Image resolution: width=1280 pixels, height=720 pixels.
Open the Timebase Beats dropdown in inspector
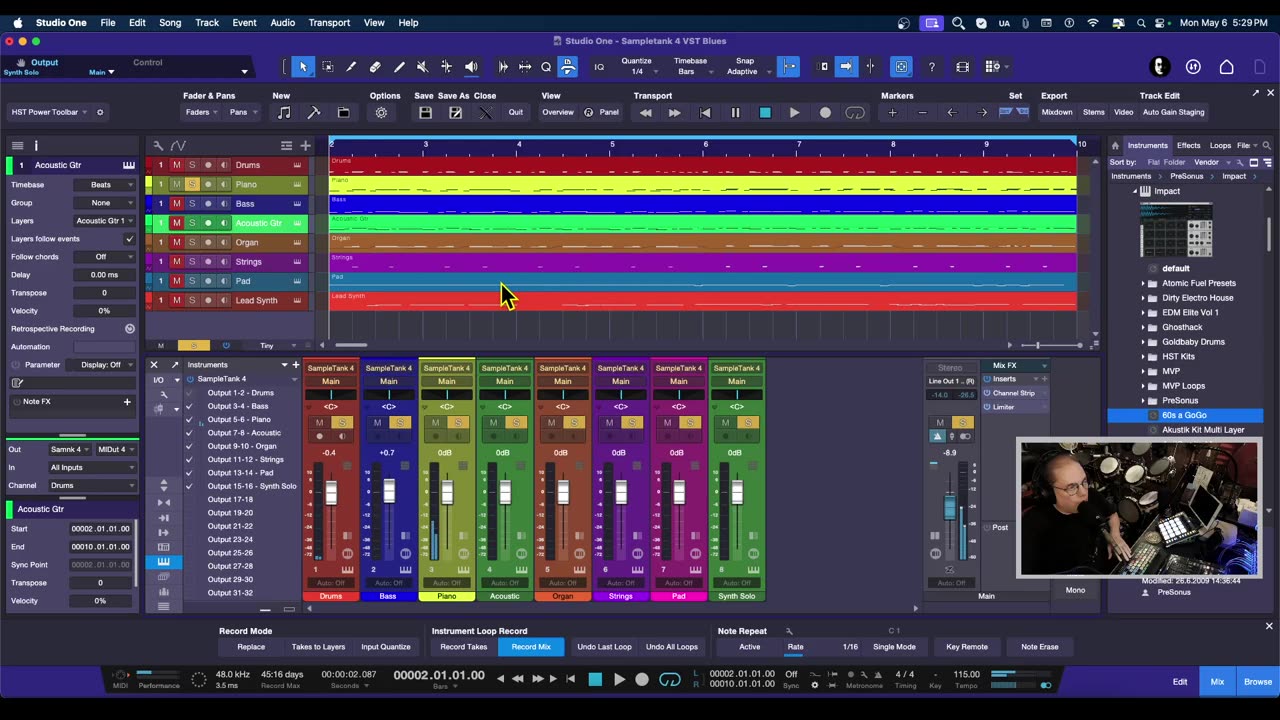coord(106,185)
